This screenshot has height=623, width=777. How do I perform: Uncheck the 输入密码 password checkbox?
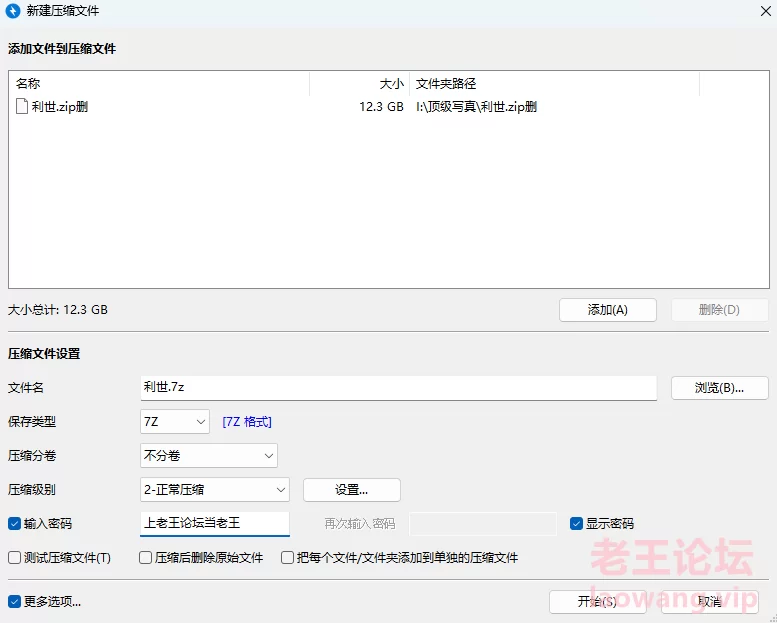[14, 523]
